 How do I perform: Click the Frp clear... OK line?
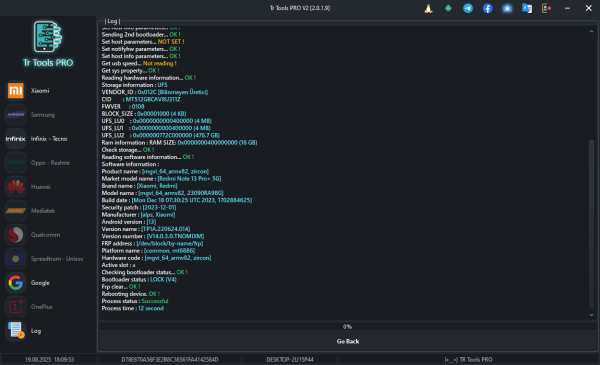click(x=121, y=287)
